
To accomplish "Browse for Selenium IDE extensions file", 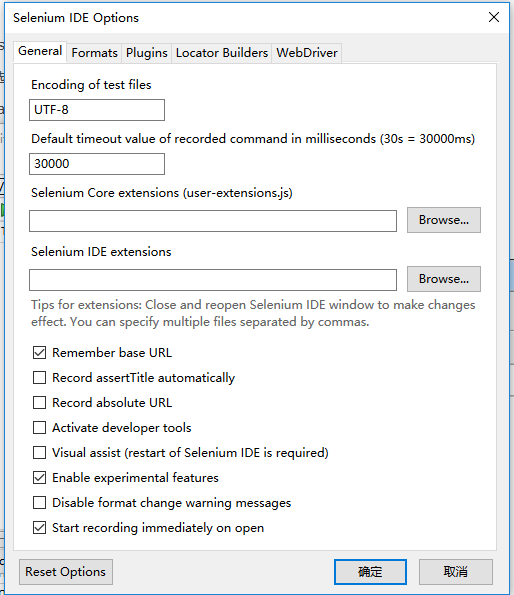I will tap(444, 279).
